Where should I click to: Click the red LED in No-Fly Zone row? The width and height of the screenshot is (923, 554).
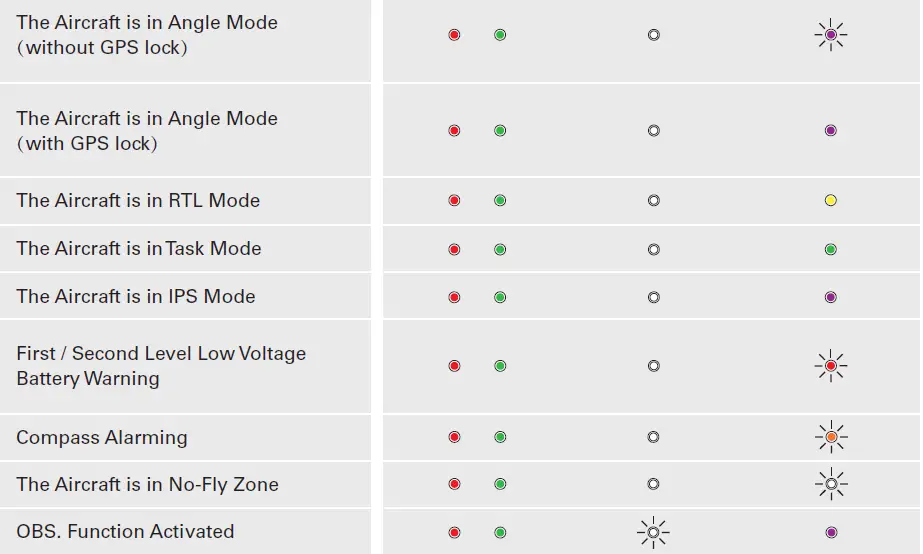click(x=454, y=484)
